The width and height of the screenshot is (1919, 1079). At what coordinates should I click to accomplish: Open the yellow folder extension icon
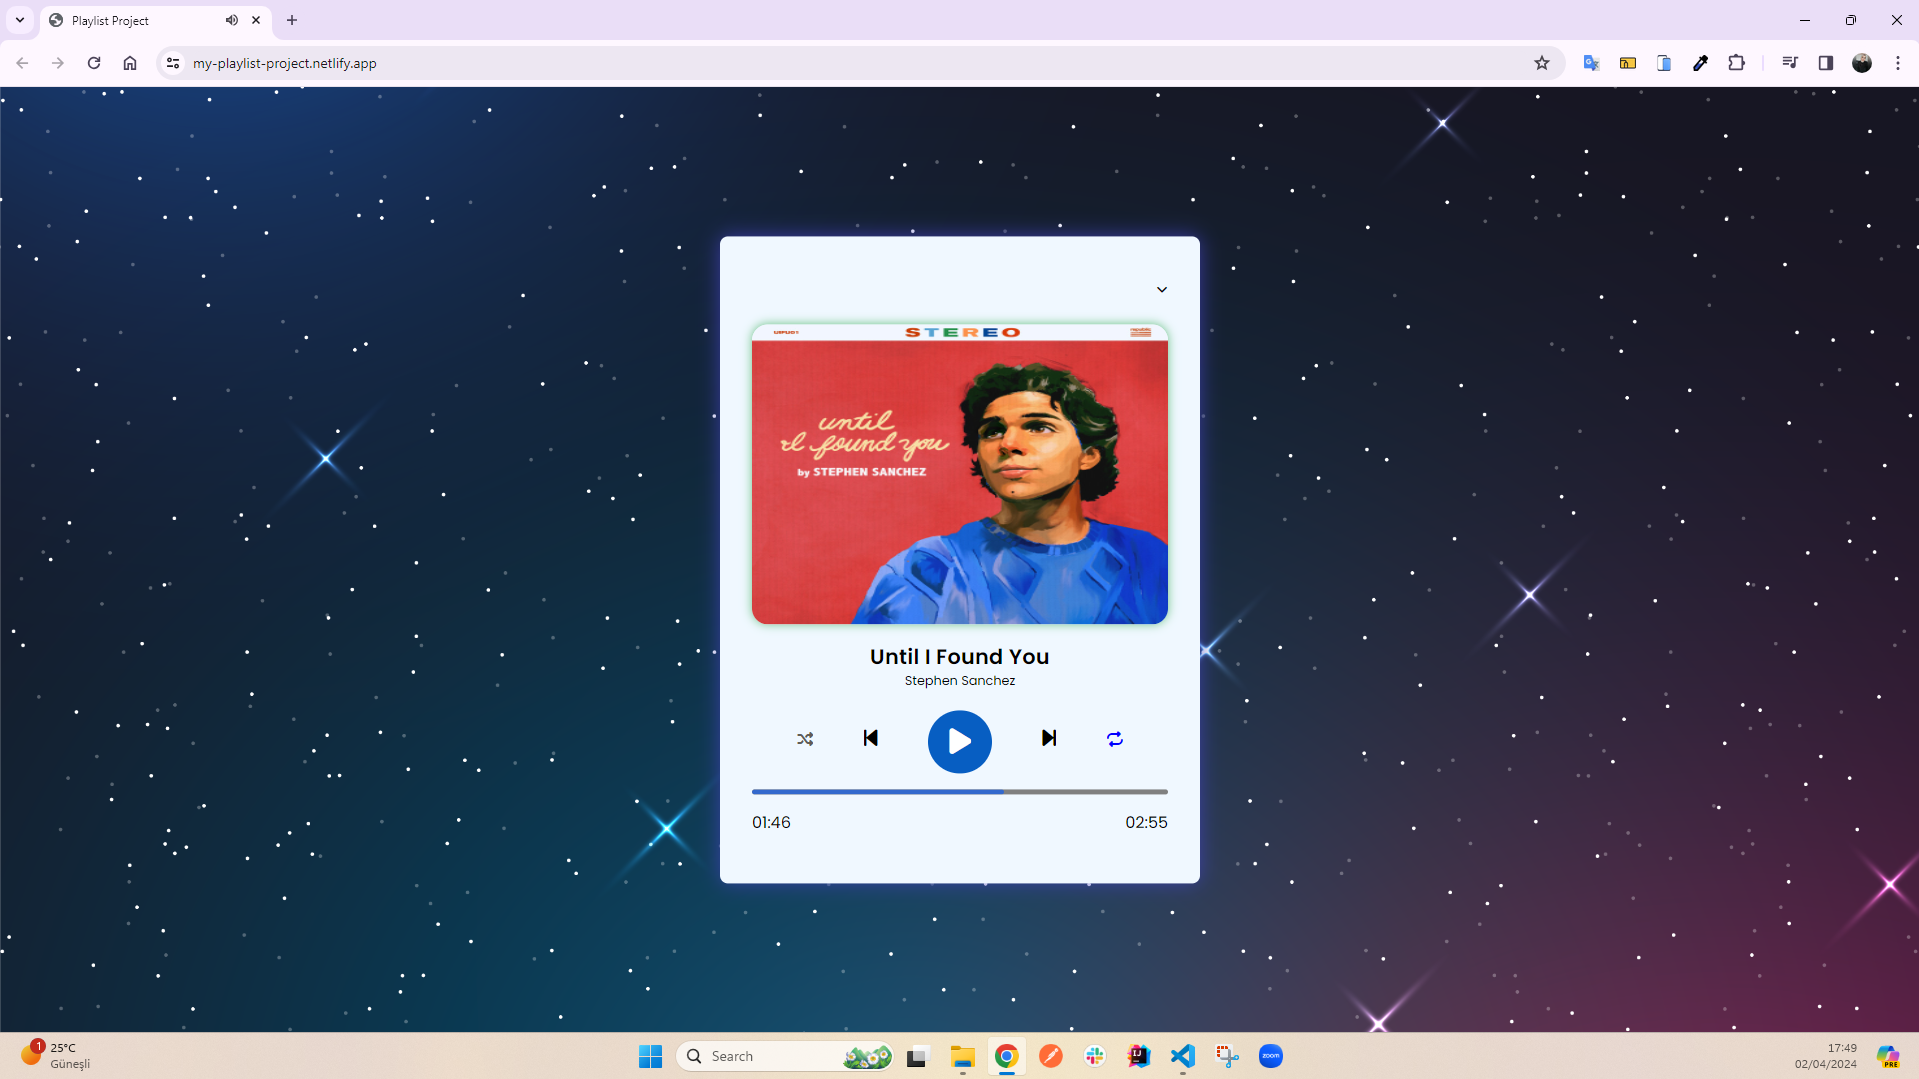click(x=1628, y=63)
